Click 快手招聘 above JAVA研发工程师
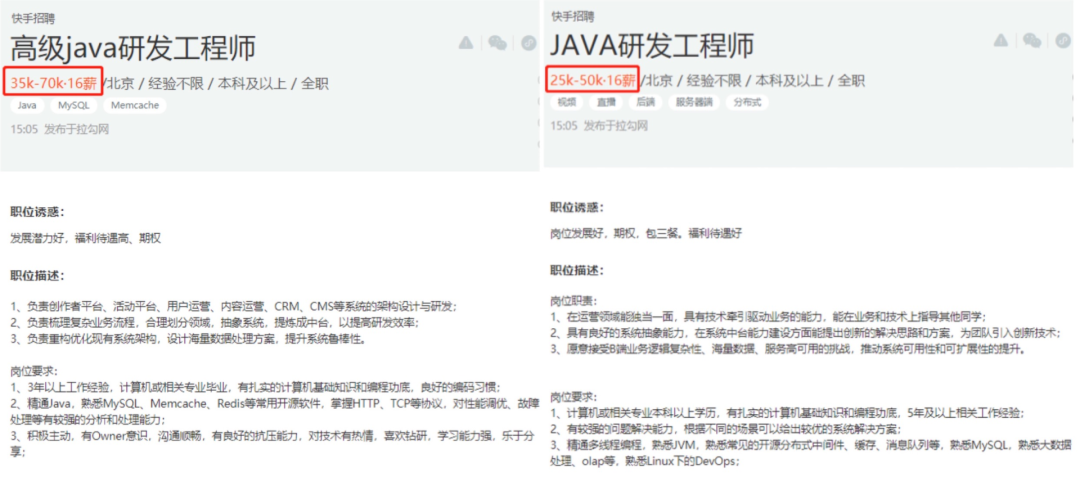The height and width of the screenshot is (481, 1080). (x=572, y=17)
